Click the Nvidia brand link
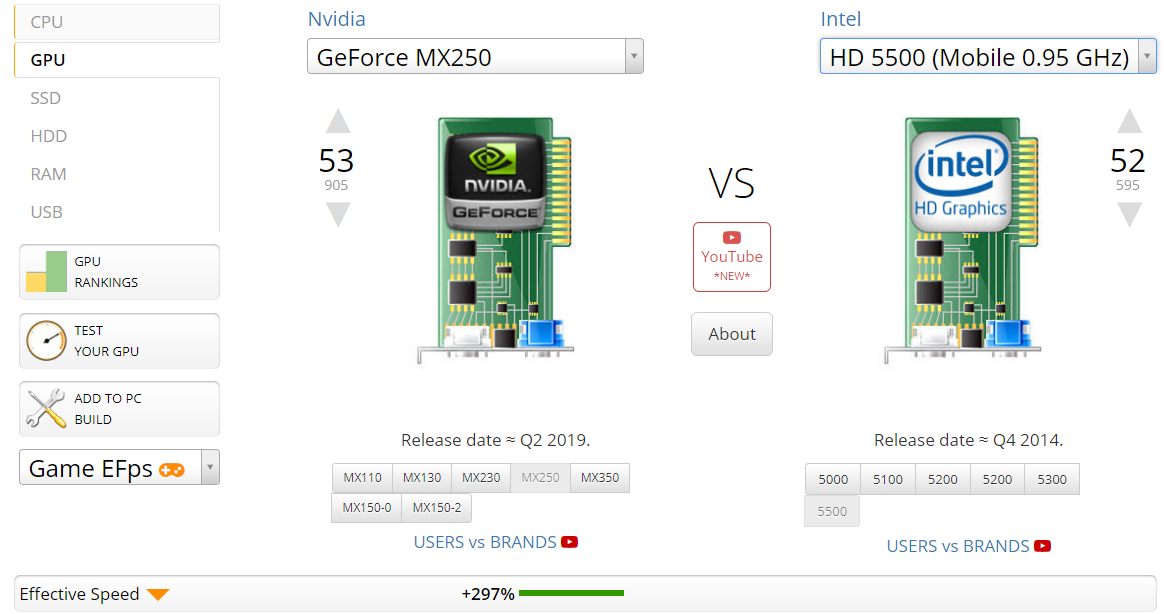1164x614 pixels. point(336,19)
